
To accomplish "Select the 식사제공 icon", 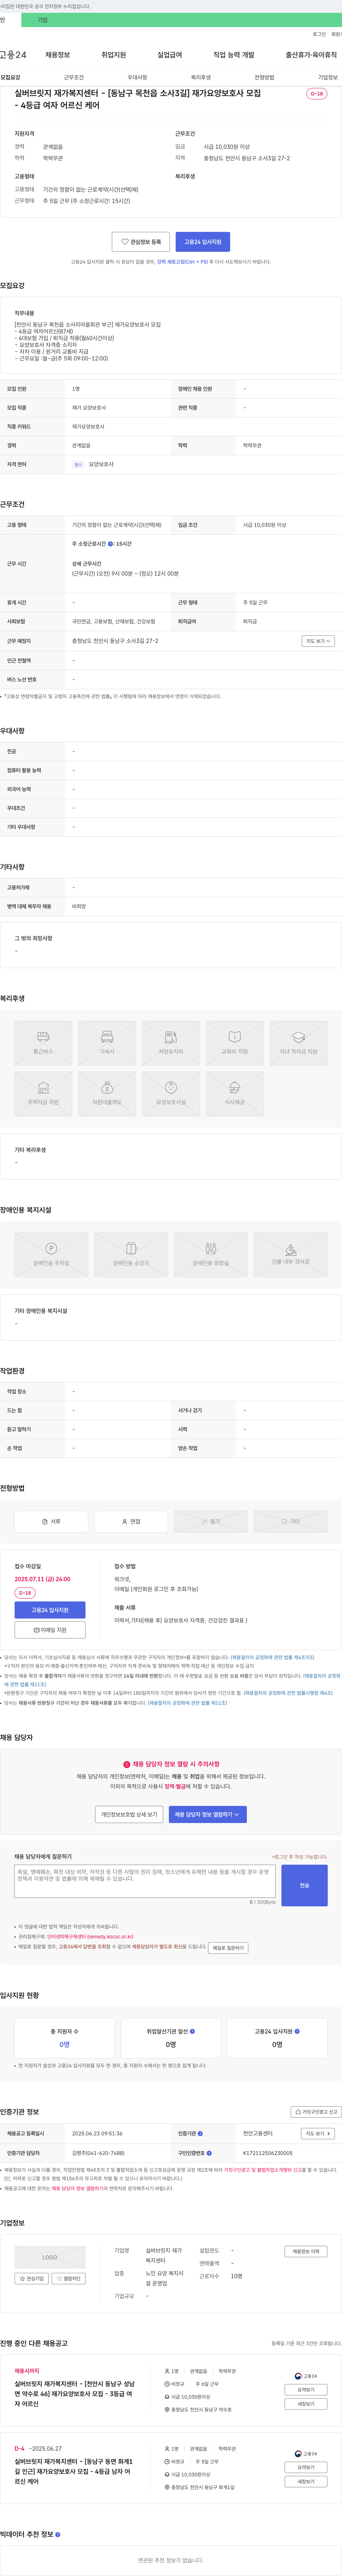I will (235, 1094).
